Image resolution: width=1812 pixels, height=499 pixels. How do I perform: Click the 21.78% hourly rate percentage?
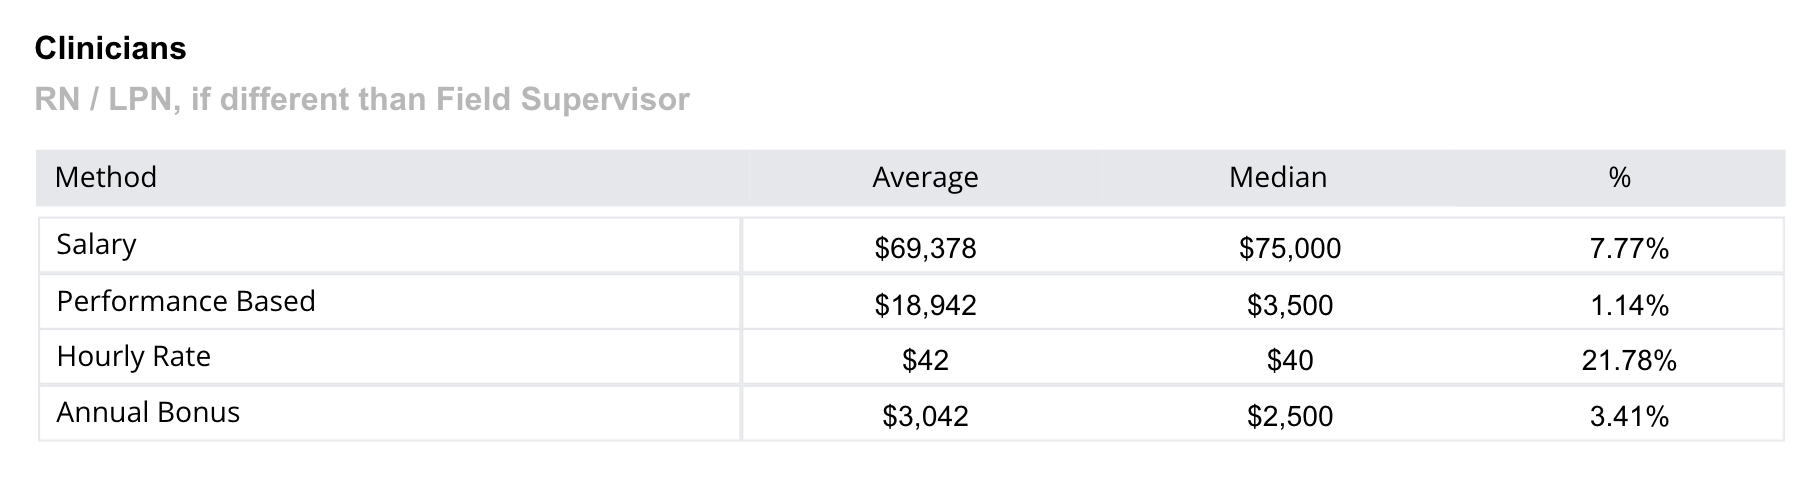tap(1629, 361)
